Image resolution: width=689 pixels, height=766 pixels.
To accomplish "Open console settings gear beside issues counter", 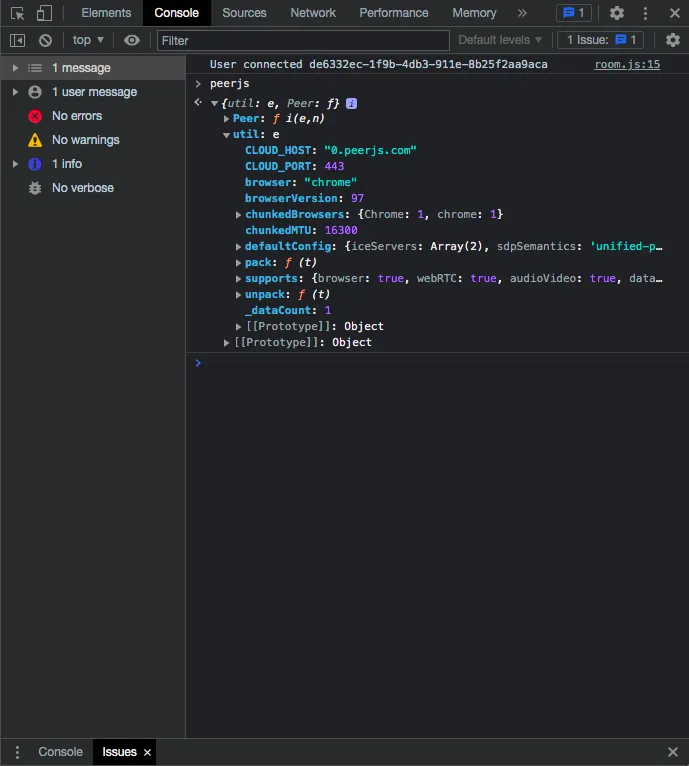I will point(673,40).
